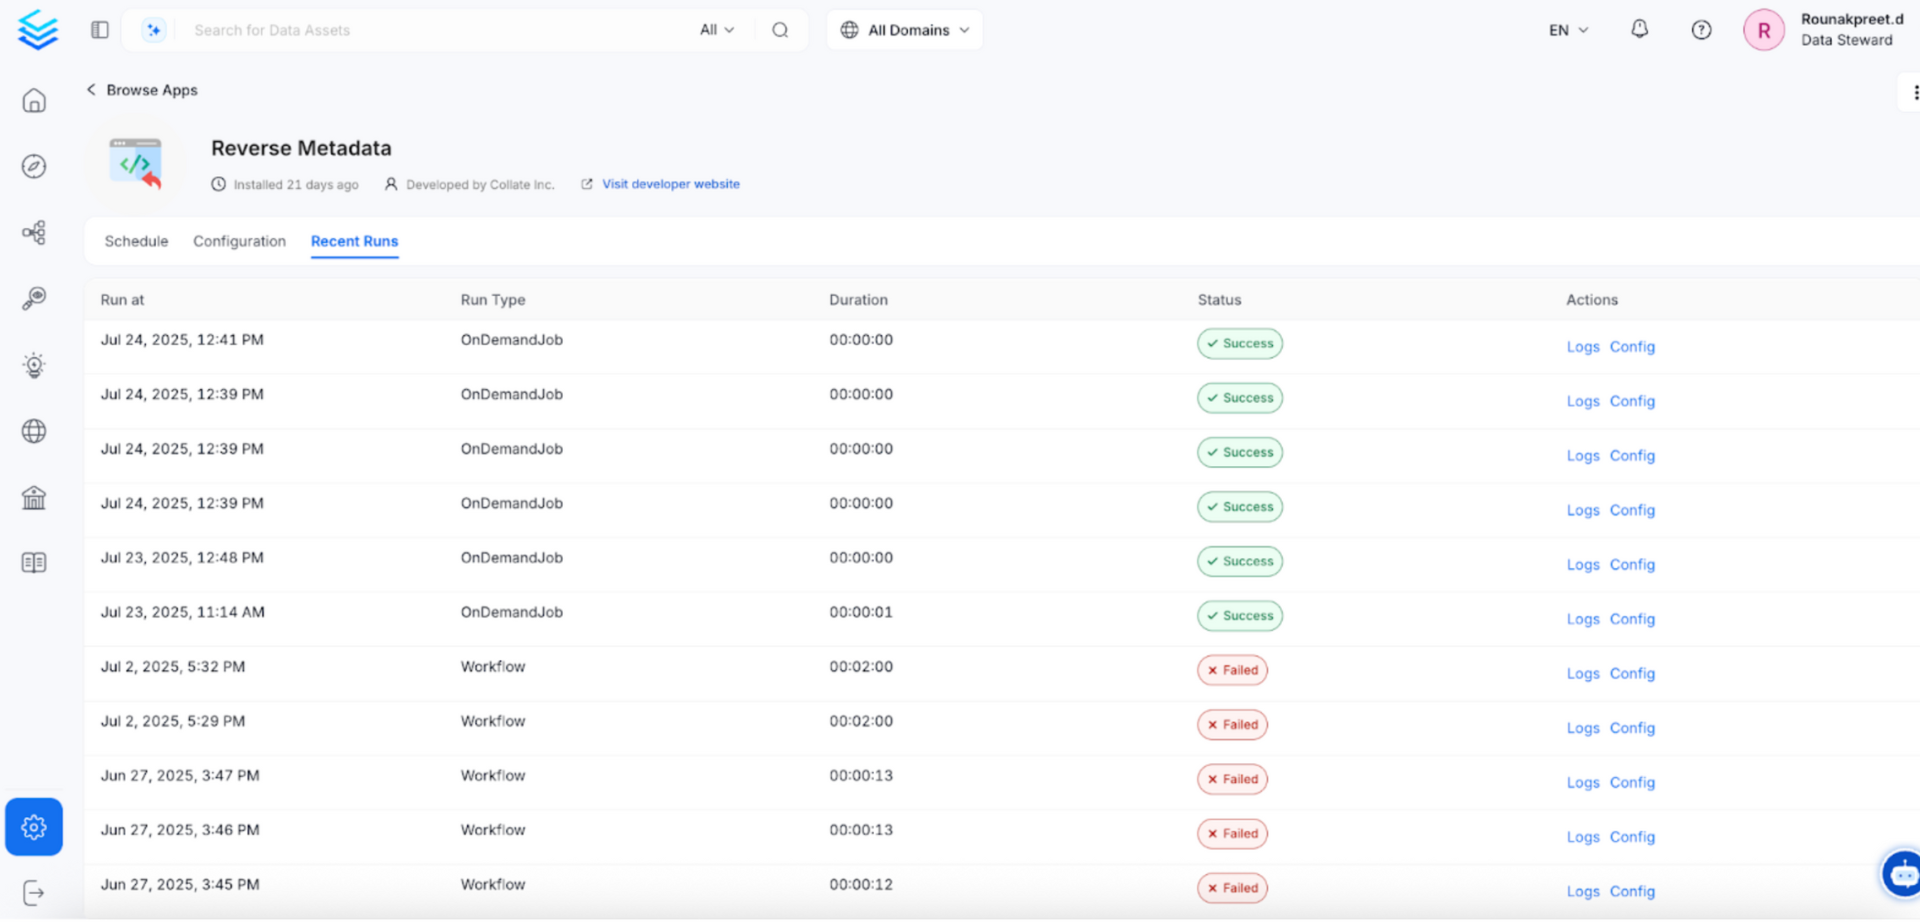Open the Explore compass icon
This screenshot has width=1920, height=923.
34,166
